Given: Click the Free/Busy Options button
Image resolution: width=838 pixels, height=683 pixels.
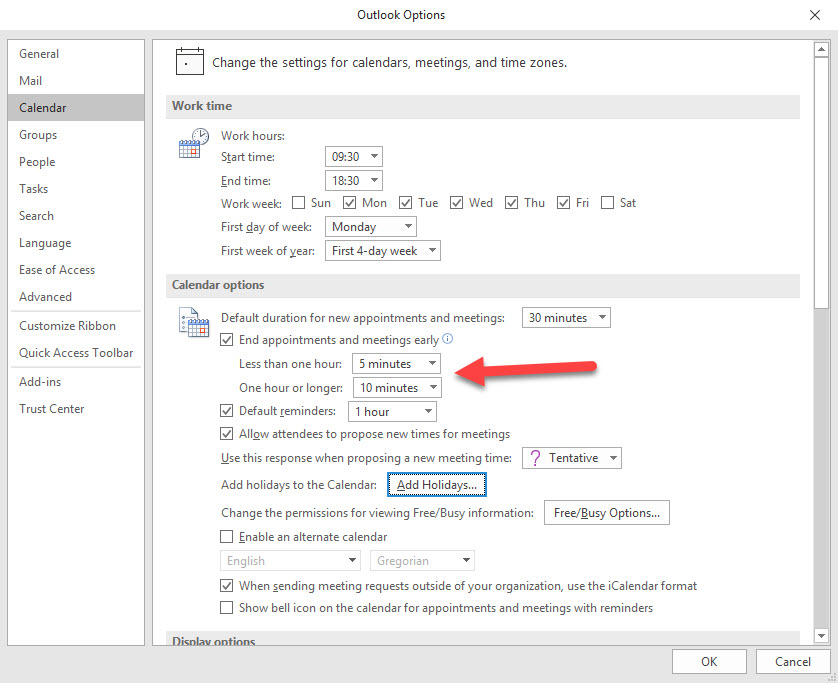Looking at the screenshot, I should [x=607, y=513].
